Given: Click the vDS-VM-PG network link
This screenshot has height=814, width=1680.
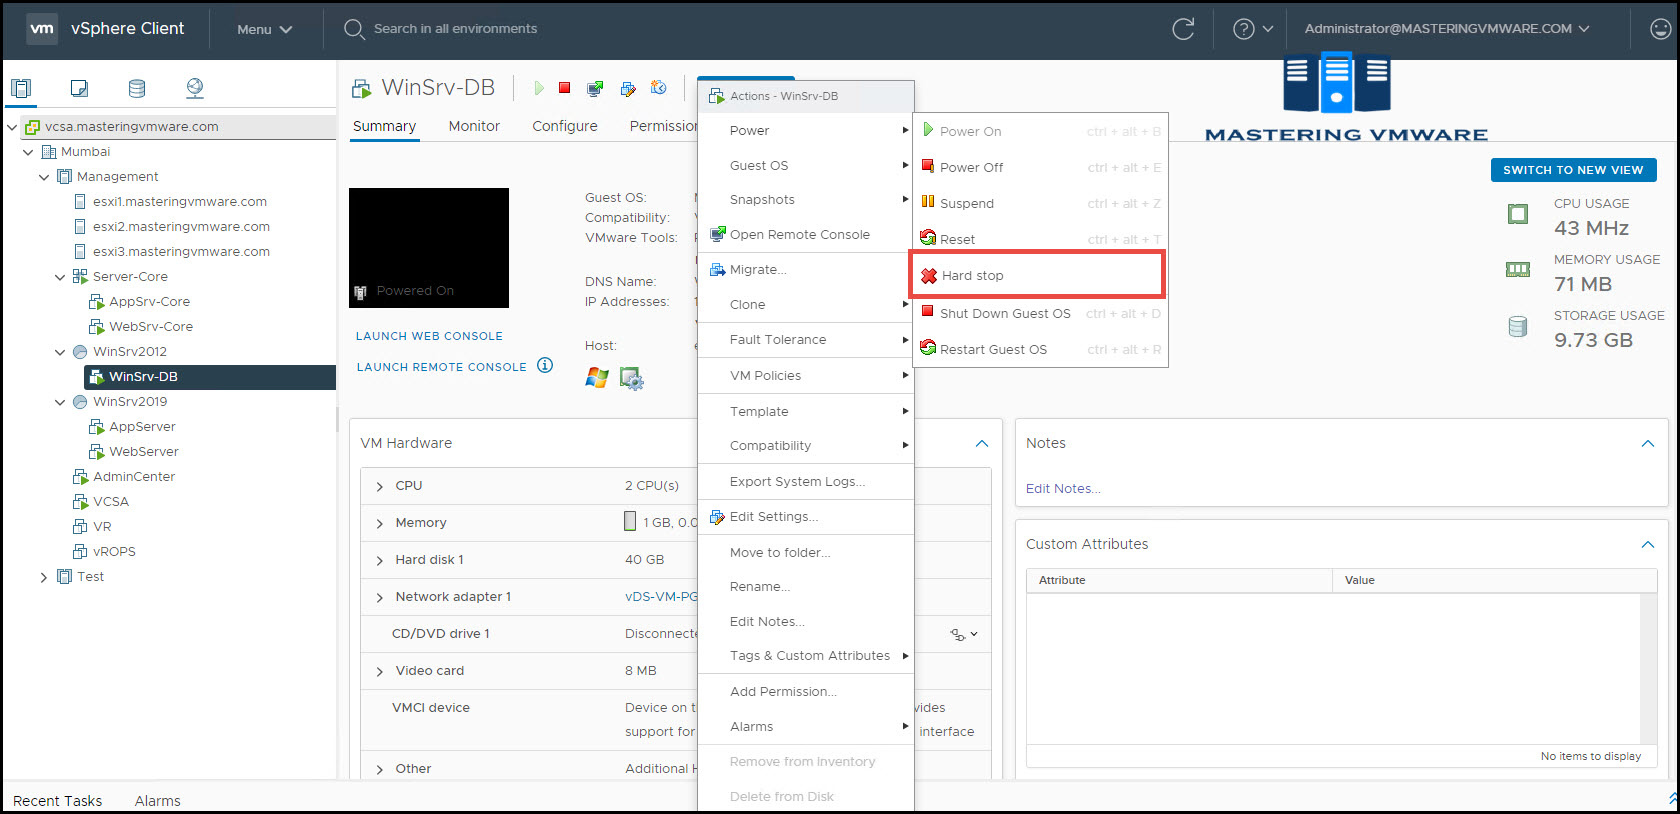Looking at the screenshot, I should (661, 596).
